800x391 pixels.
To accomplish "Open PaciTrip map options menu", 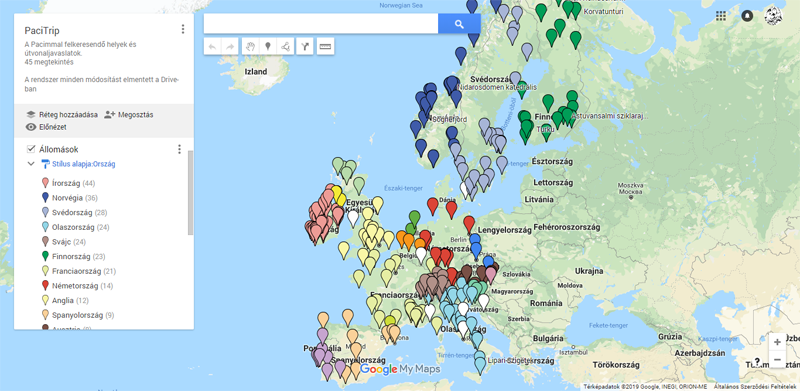I will [183, 29].
